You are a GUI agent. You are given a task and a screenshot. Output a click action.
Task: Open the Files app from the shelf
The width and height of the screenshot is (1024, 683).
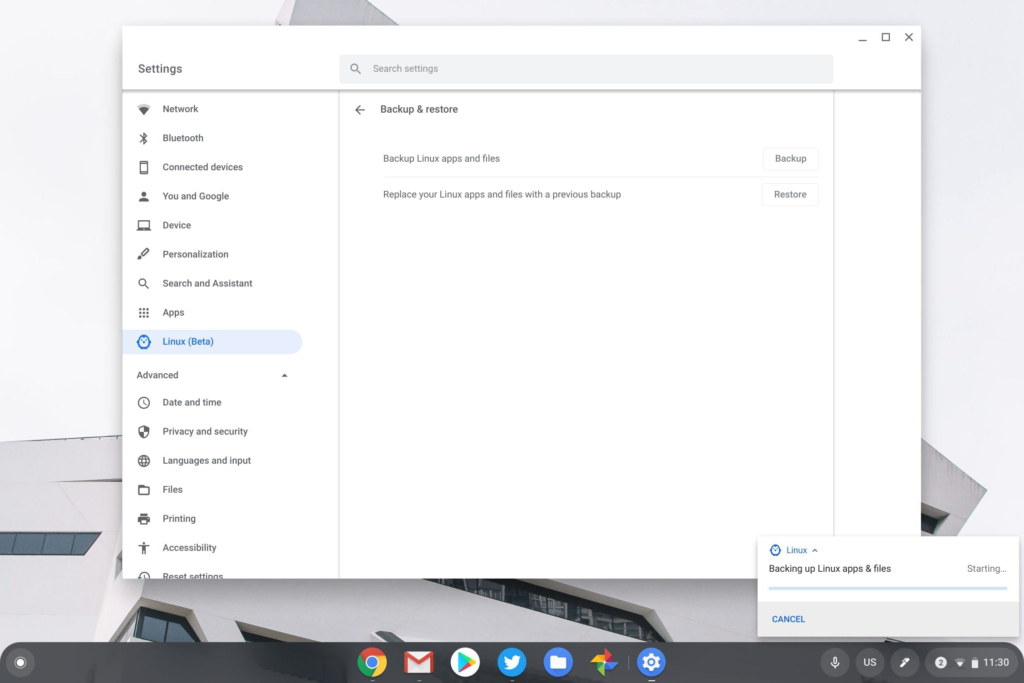[x=558, y=662]
